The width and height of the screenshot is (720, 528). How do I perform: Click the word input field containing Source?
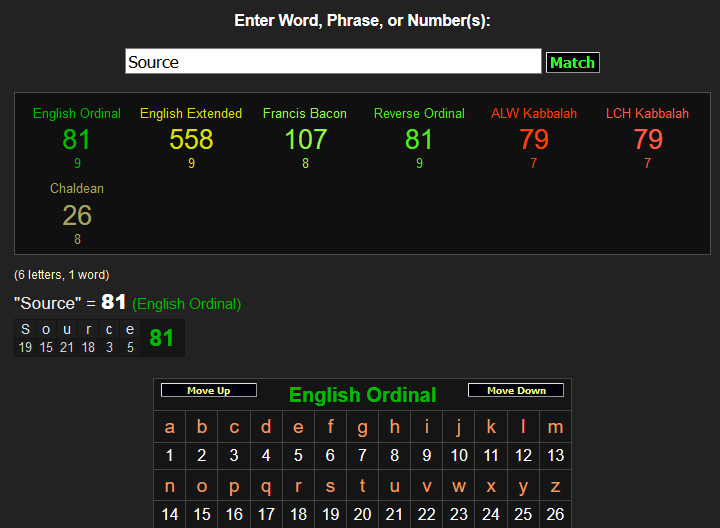pos(332,62)
